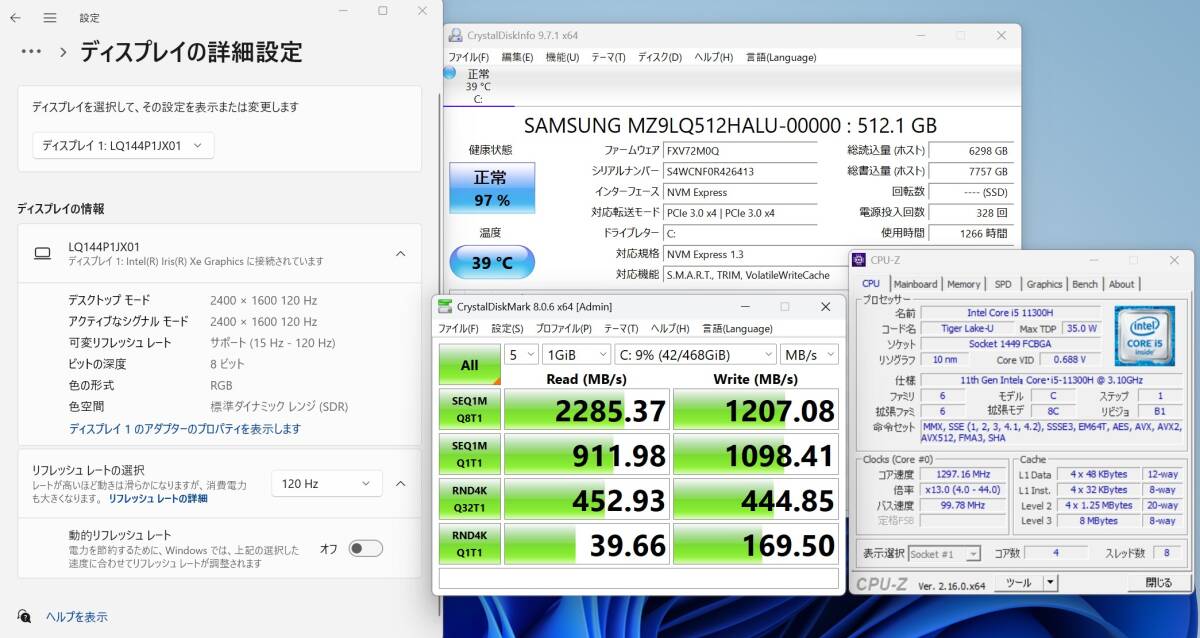
Task: Run the RND4K Q1T1 benchmark
Action: point(469,545)
